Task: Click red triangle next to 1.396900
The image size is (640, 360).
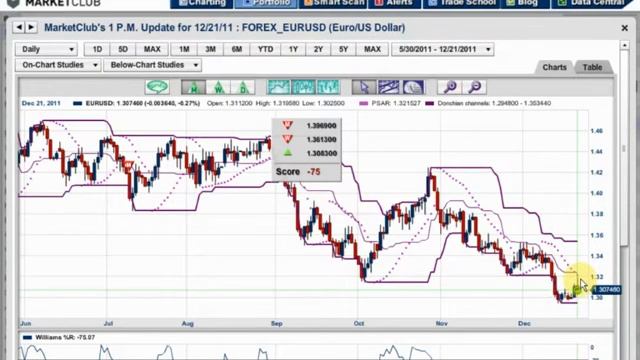Action: tap(288, 125)
